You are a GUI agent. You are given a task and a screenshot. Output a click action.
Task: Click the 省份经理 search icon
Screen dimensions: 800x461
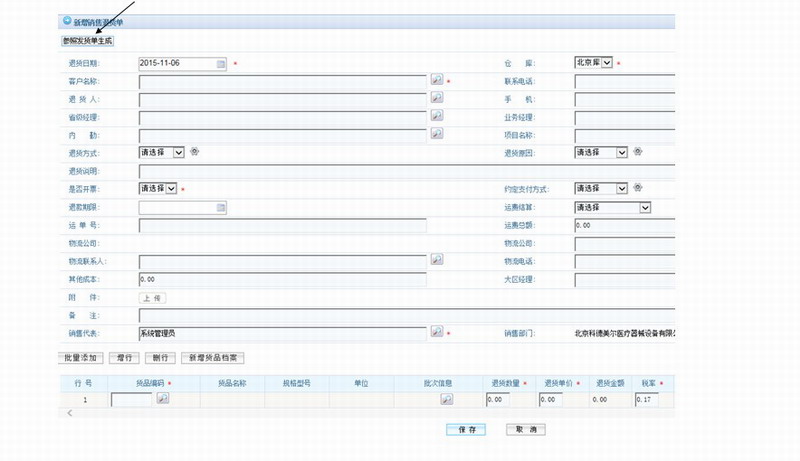[436, 116]
